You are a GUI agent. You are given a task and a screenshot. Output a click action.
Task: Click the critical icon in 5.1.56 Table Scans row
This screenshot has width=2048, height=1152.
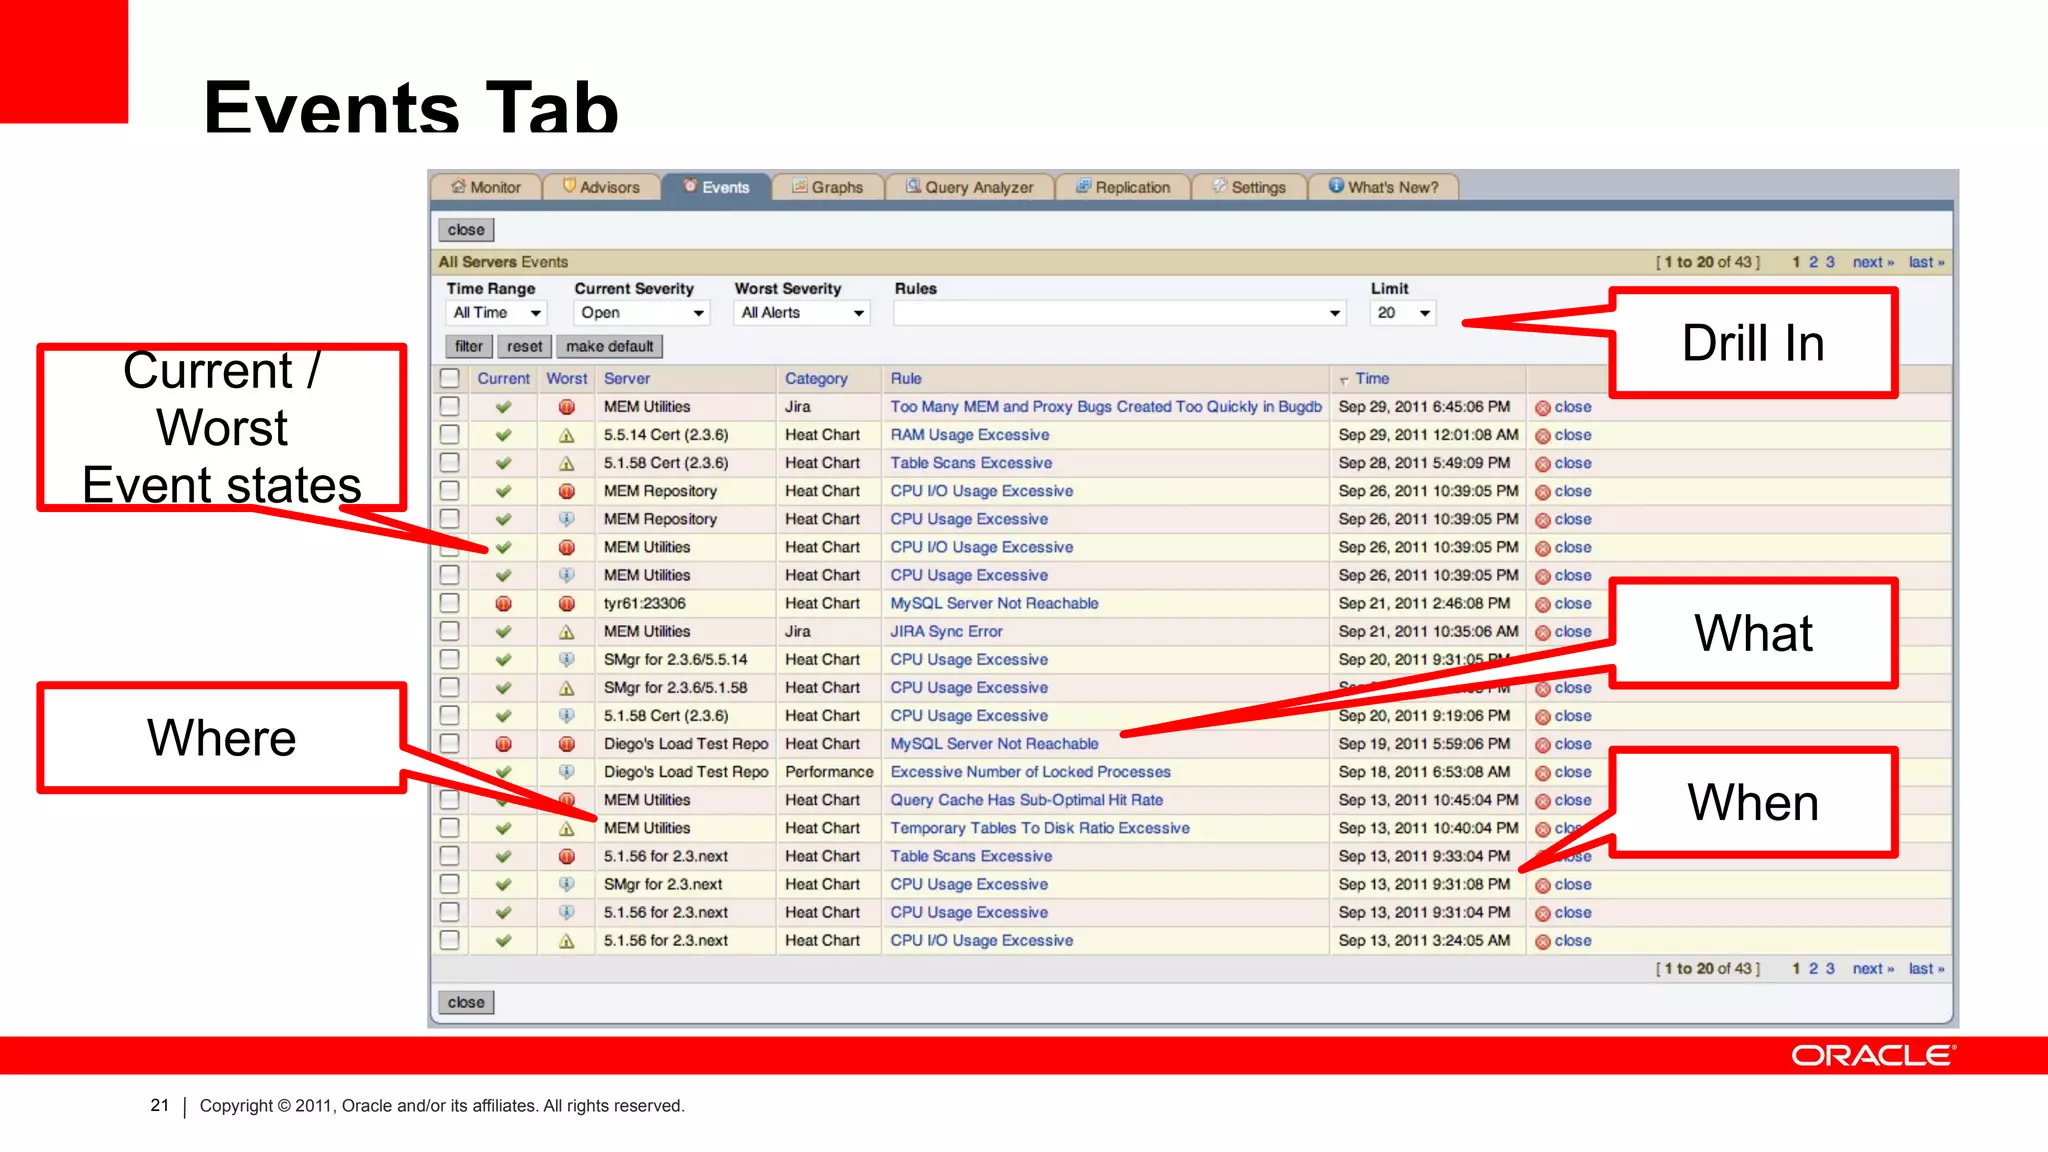566,856
